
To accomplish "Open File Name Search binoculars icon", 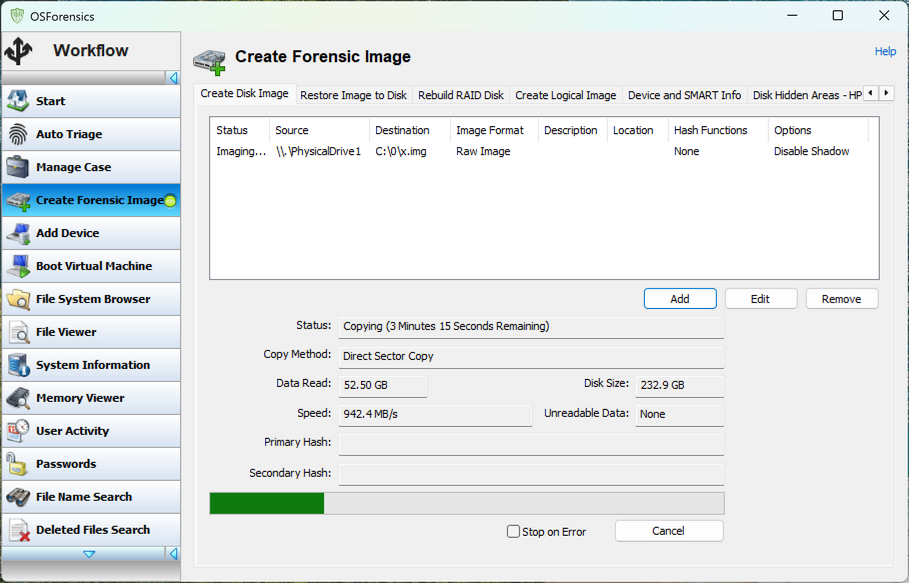I will [x=19, y=497].
